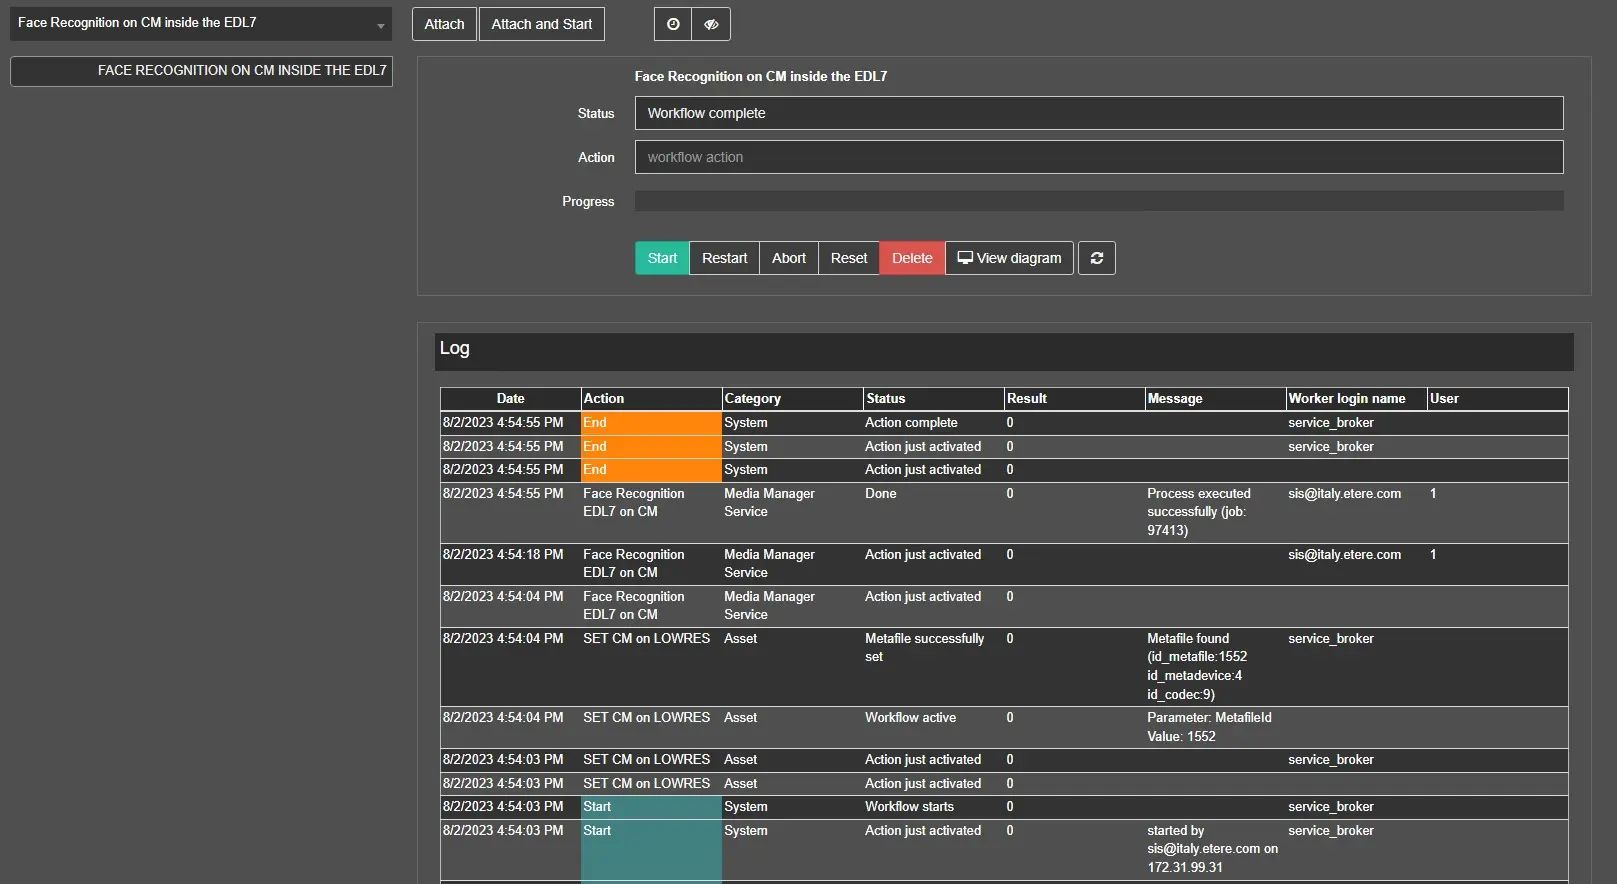Image resolution: width=1617 pixels, height=884 pixels.
Task: Restart the workflow
Action: 724,258
